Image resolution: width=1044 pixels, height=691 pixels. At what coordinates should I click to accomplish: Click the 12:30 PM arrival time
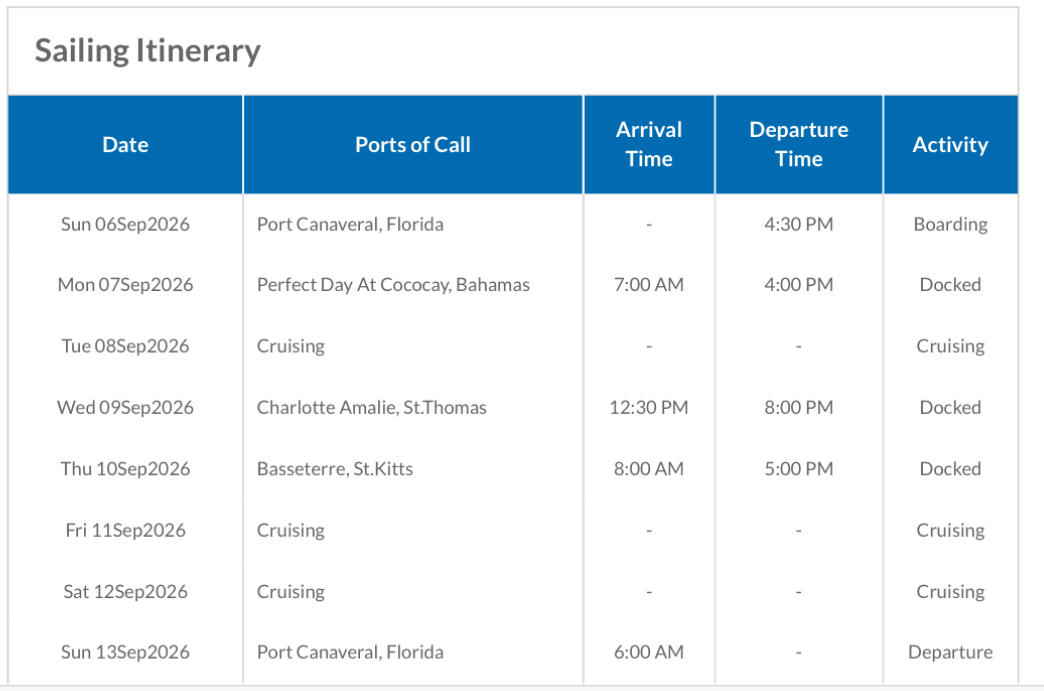click(x=649, y=407)
